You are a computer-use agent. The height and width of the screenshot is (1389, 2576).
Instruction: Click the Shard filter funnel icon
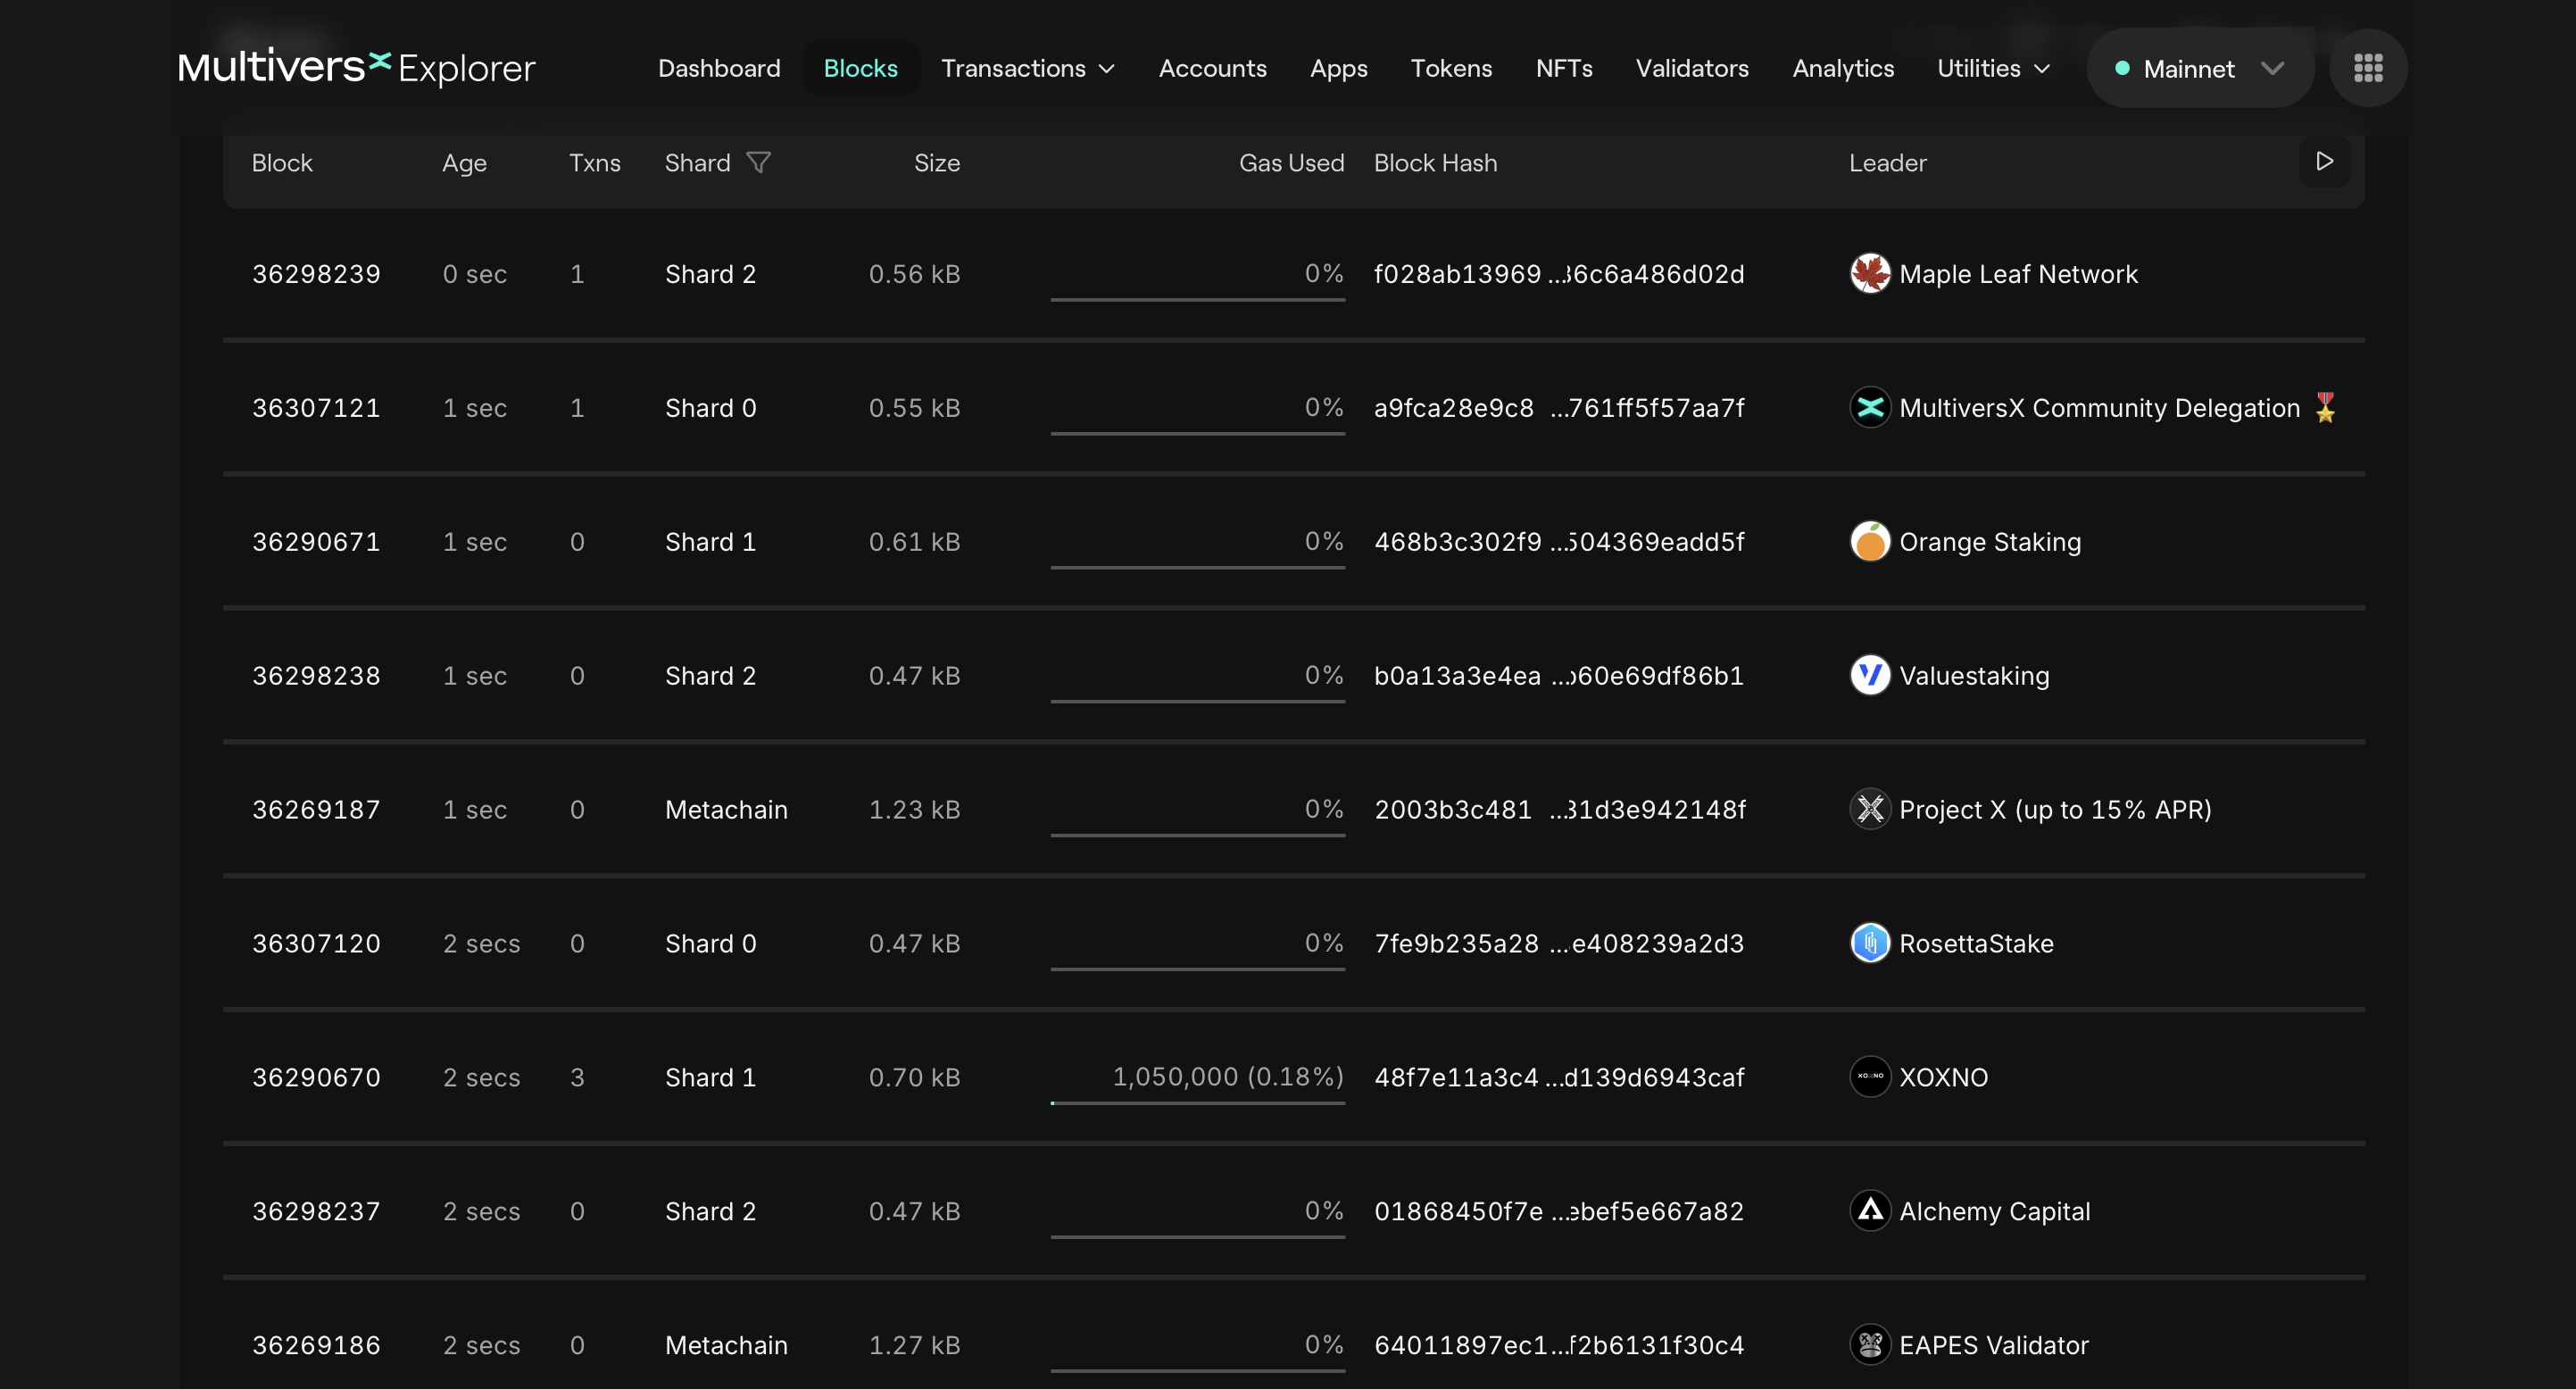pos(759,162)
